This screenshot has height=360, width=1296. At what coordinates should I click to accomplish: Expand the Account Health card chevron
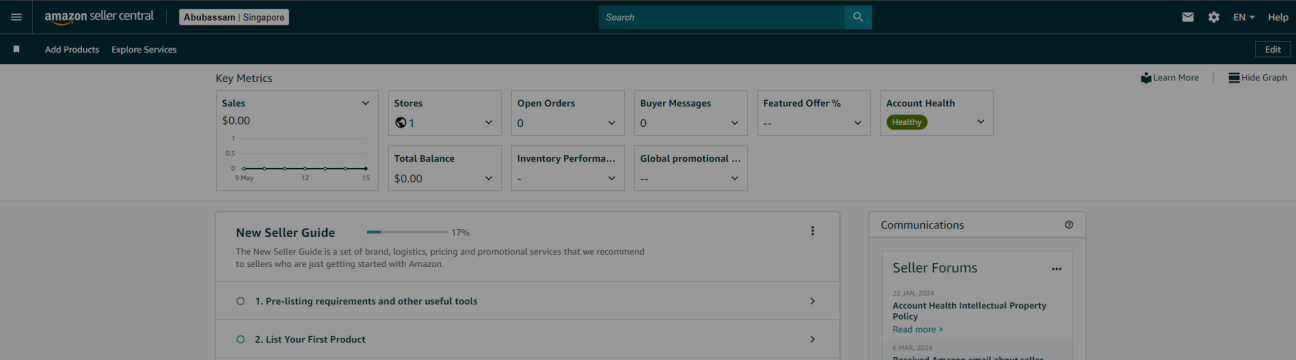(x=980, y=122)
